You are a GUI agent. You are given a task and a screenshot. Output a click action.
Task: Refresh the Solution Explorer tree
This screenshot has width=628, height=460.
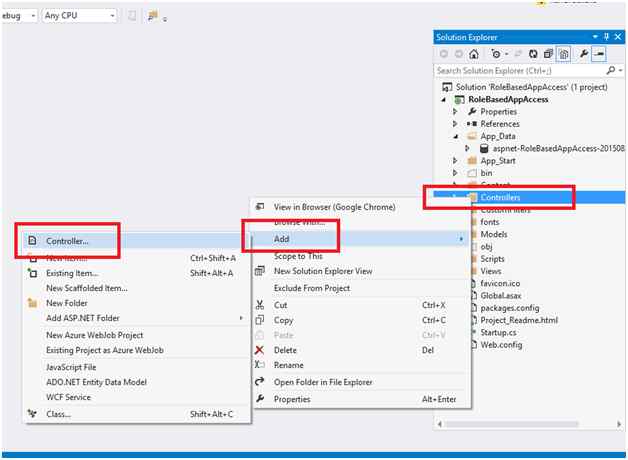[x=533, y=54]
